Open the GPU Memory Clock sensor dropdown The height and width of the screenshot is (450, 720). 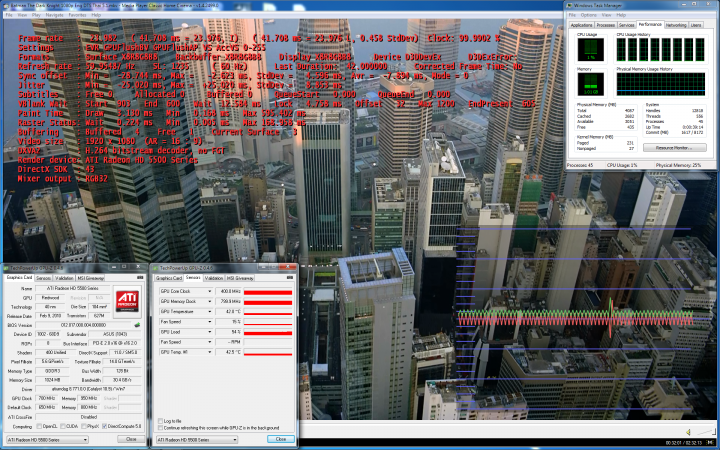point(210,302)
